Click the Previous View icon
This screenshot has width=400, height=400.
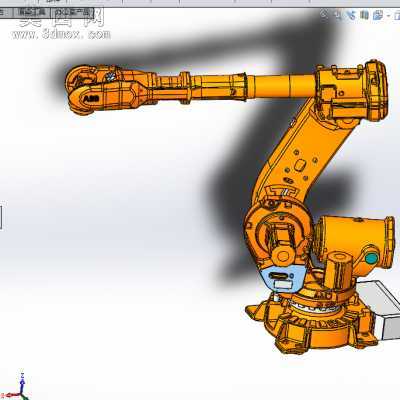pos(351,15)
